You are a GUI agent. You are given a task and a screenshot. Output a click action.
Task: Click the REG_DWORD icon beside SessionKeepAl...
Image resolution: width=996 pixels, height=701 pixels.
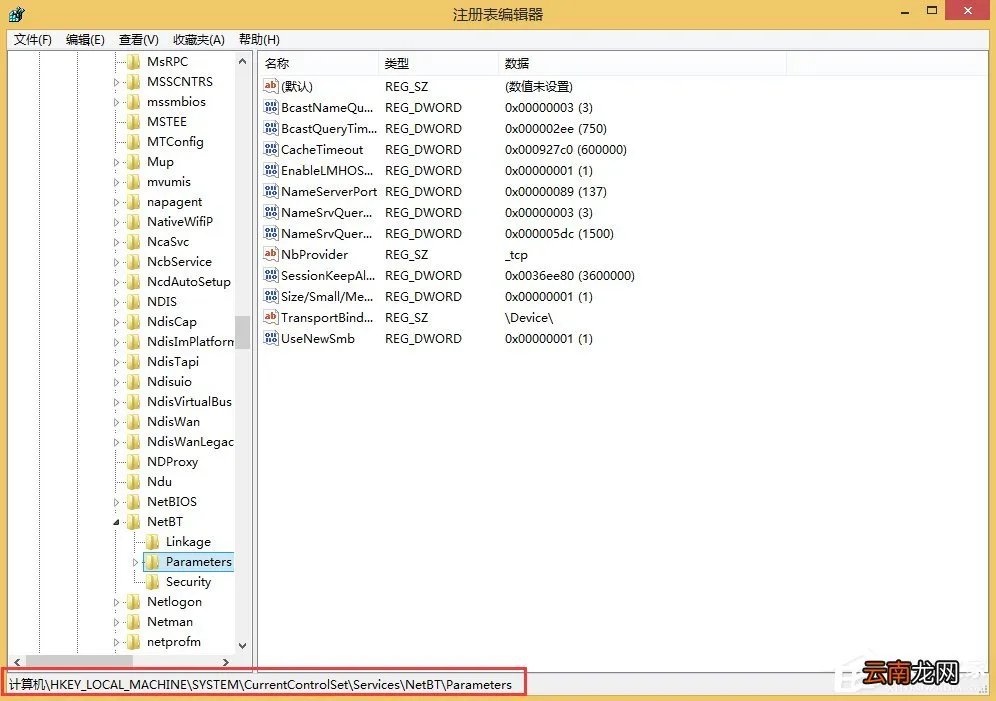pyautogui.click(x=270, y=275)
